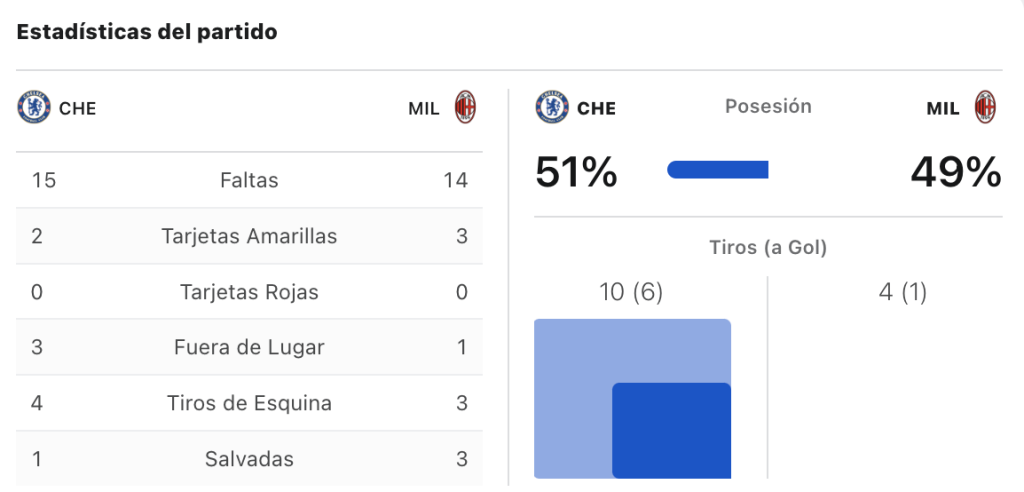Viewport: 1024px width, 492px height.
Task: Select the MIL team label in stats table
Action: (x=424, y=108)
